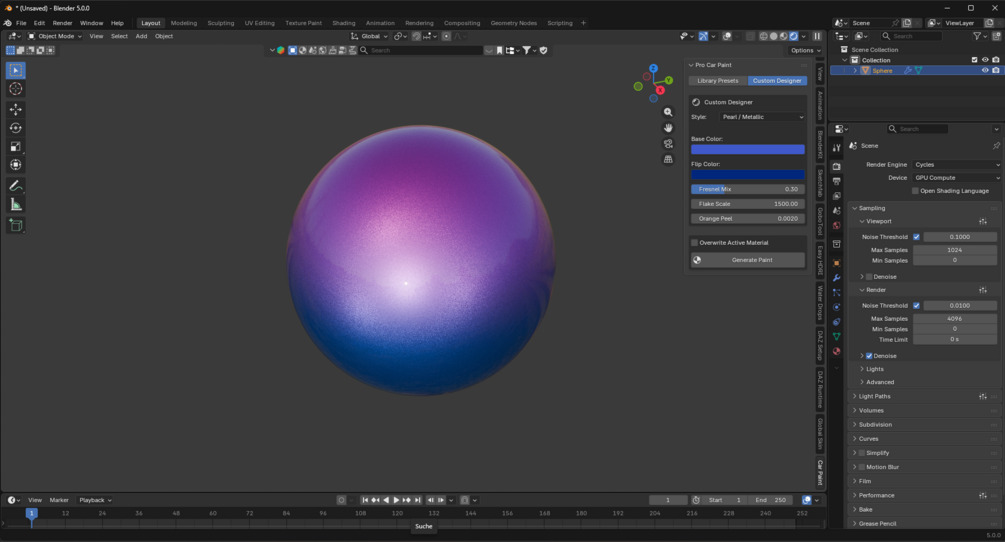Open the Tool properties tab

836,148
